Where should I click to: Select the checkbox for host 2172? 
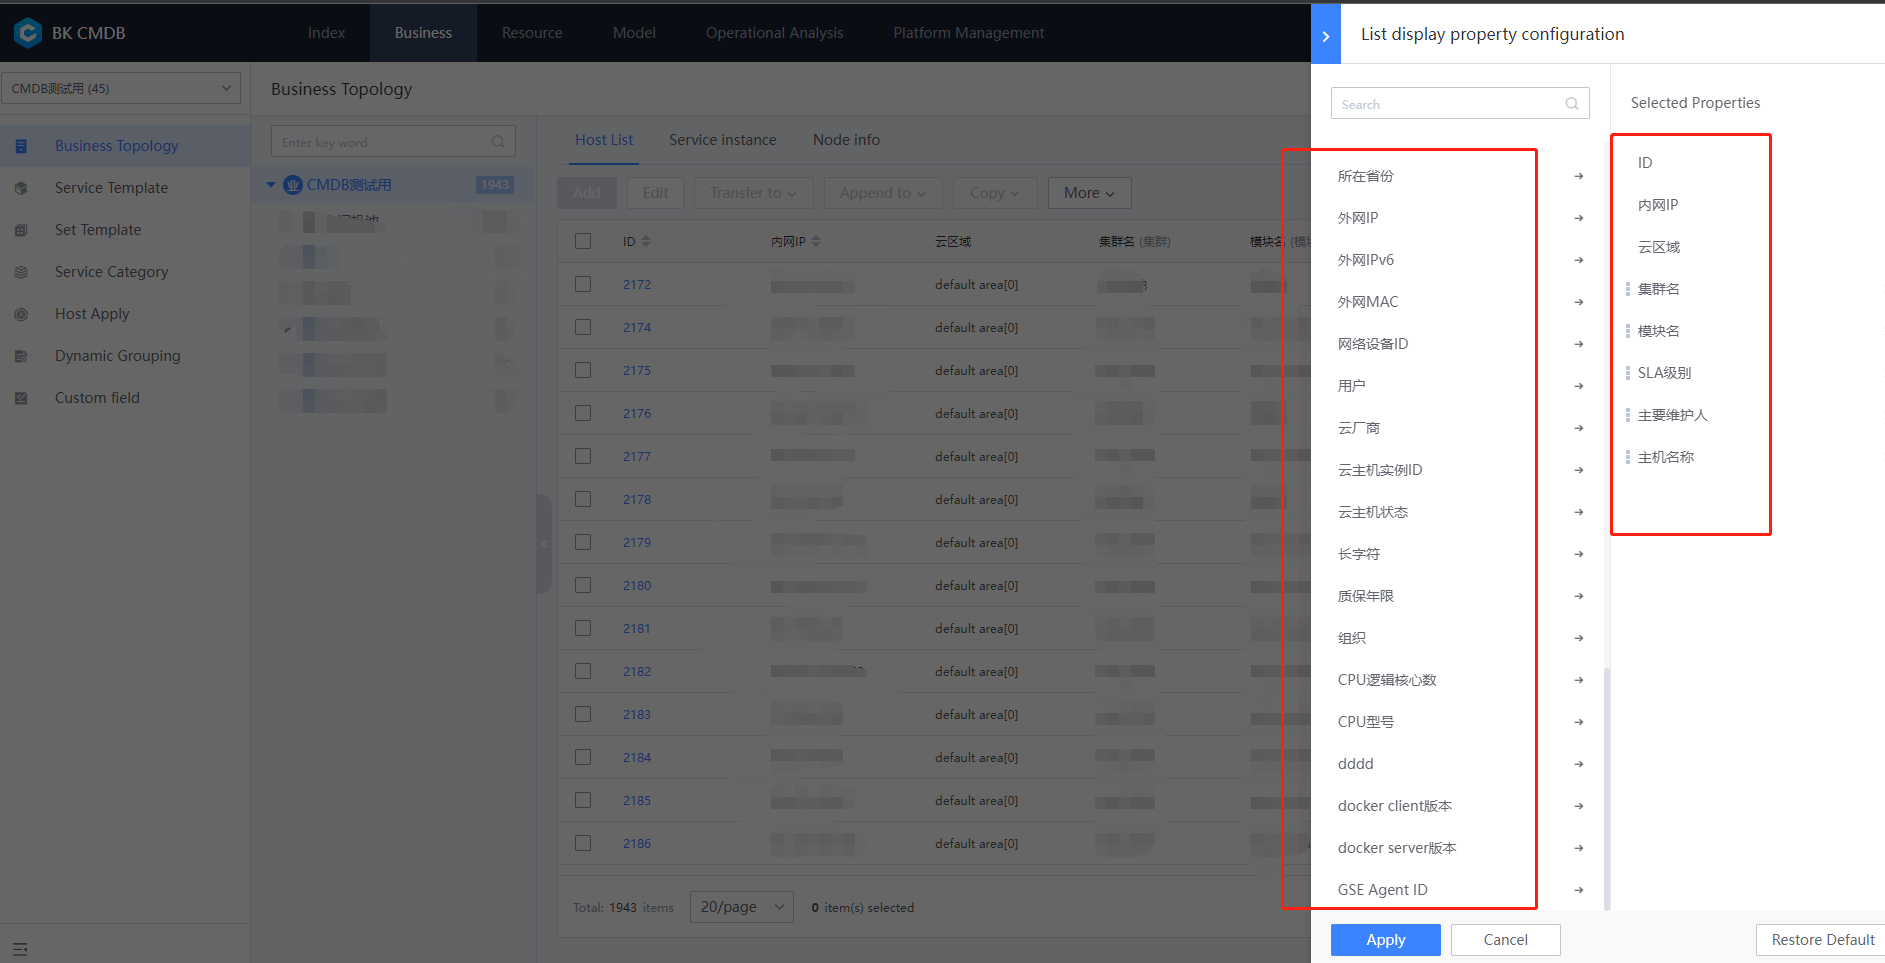pos(583,284)
